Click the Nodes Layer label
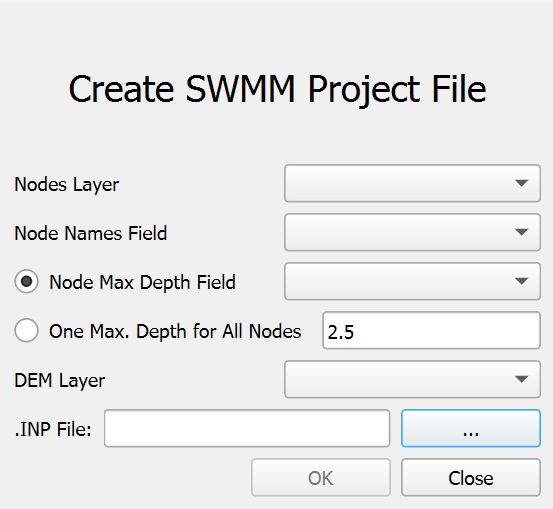Image resolution: width=553 pixels, height=509 pixels. point(67,184)
